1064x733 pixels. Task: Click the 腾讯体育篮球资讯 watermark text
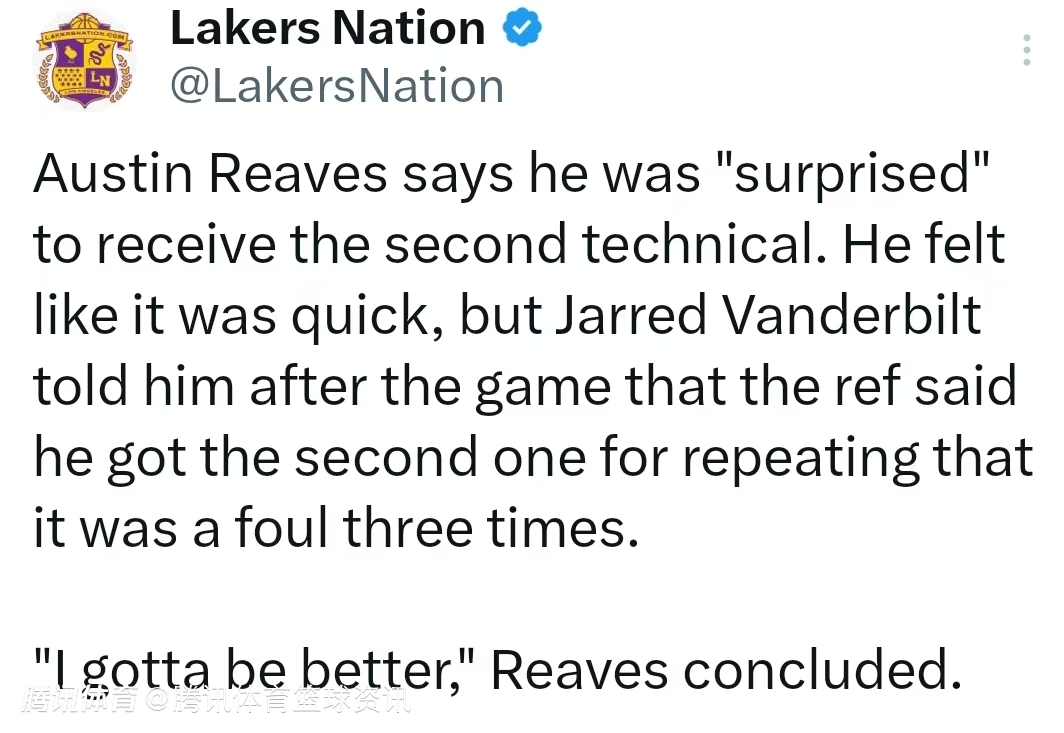(290, 700)
